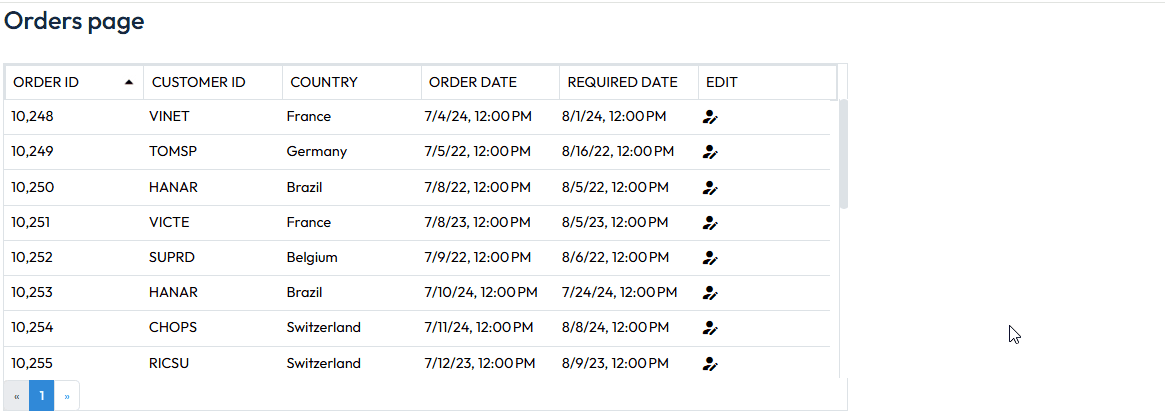Screen dimensions: 1165x416
Task: Sort table by Customer ID header
Action: 198,82
